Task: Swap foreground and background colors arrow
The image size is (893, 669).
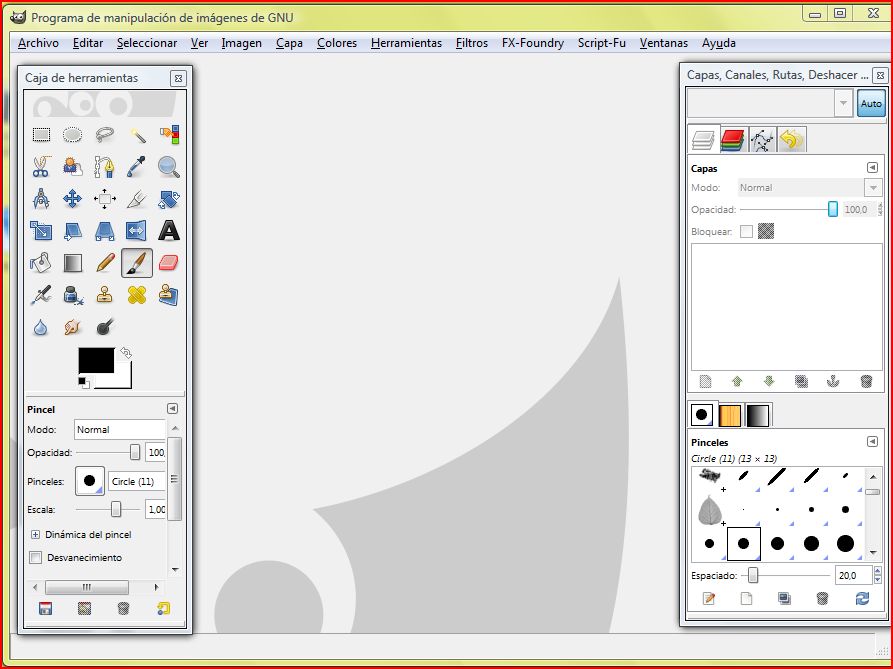Action: point(125,353)
